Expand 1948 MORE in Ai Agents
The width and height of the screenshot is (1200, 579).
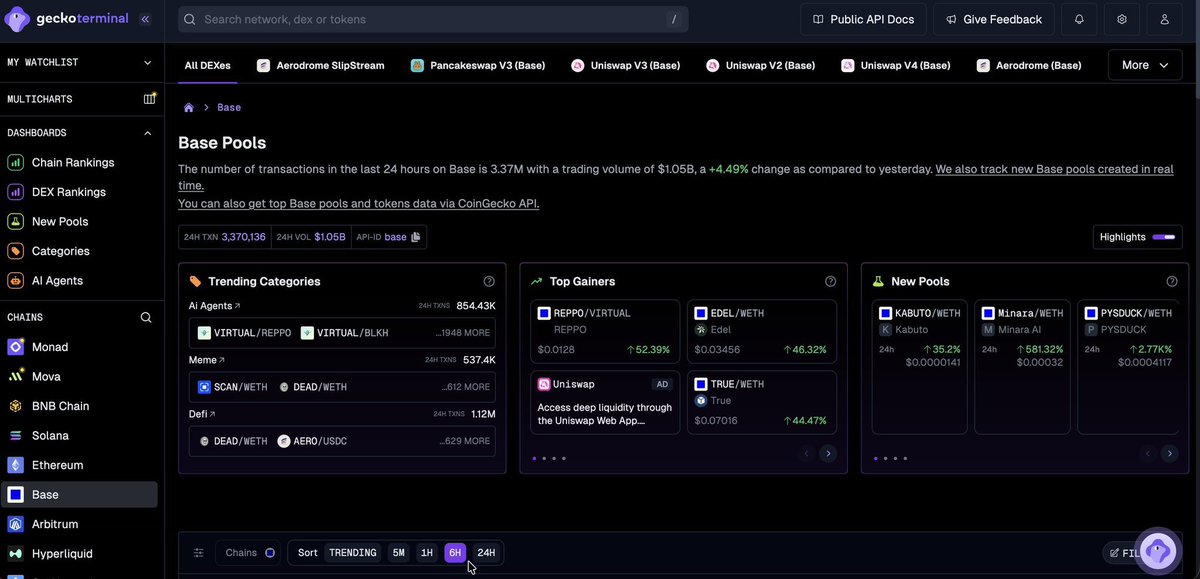(x=463, y=333)
